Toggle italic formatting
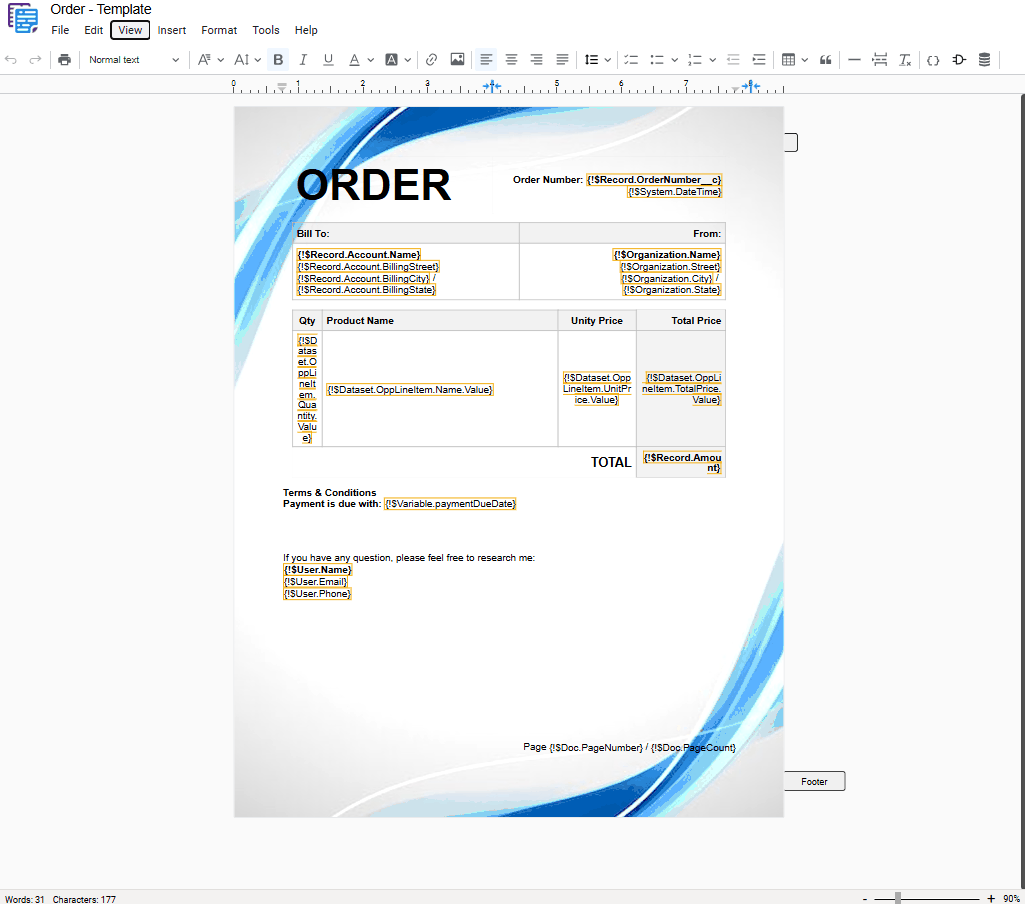The height and width of the screenshot is (904, 1025). click(303, 59)
